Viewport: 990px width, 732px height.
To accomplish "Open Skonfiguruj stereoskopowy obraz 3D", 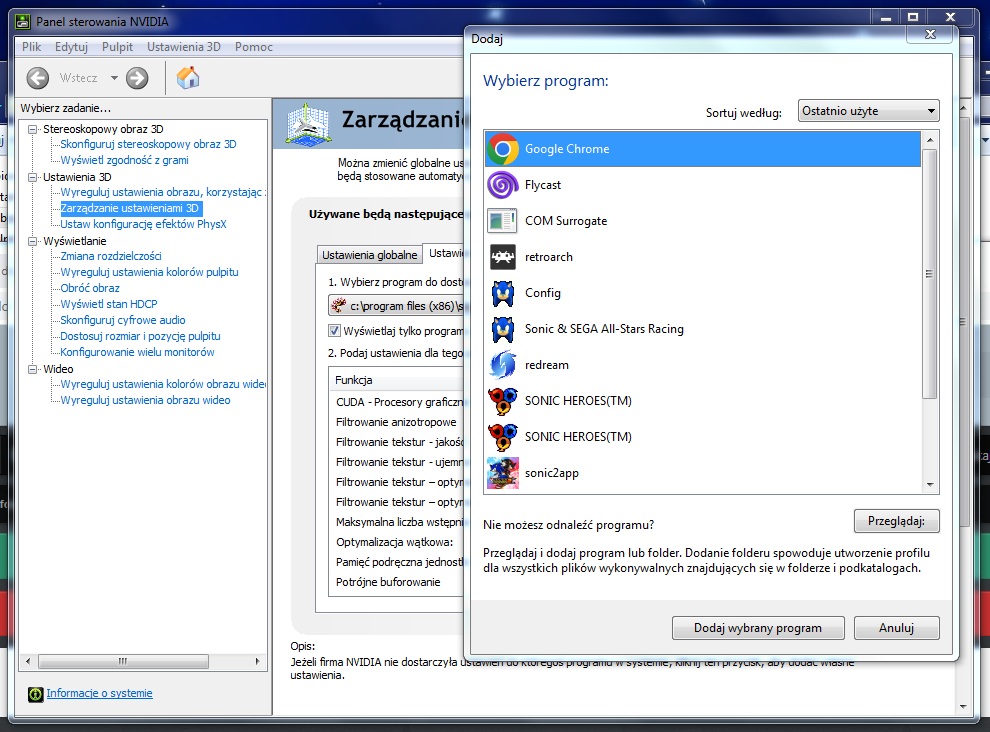I will pyautogui.click(x=148, y=144).
